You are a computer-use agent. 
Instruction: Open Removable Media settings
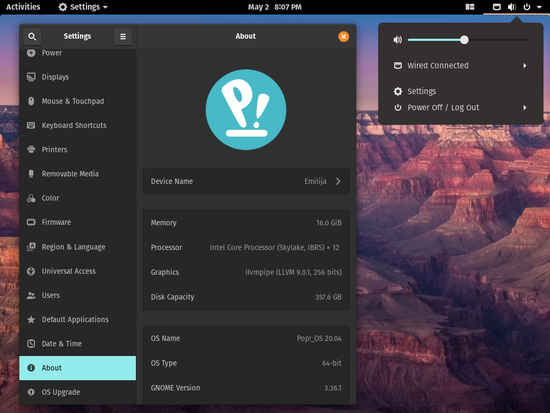(x=78, y=174)
